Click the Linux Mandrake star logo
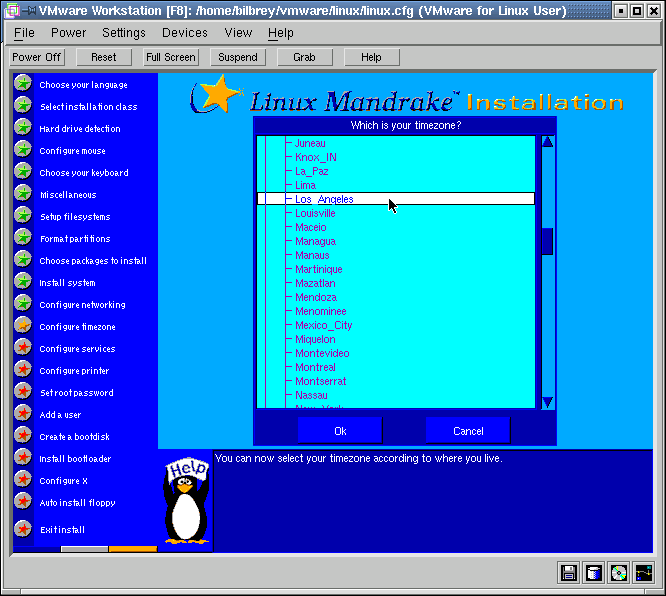The height and width of the screenshot is (596, 666). point(216,95)
